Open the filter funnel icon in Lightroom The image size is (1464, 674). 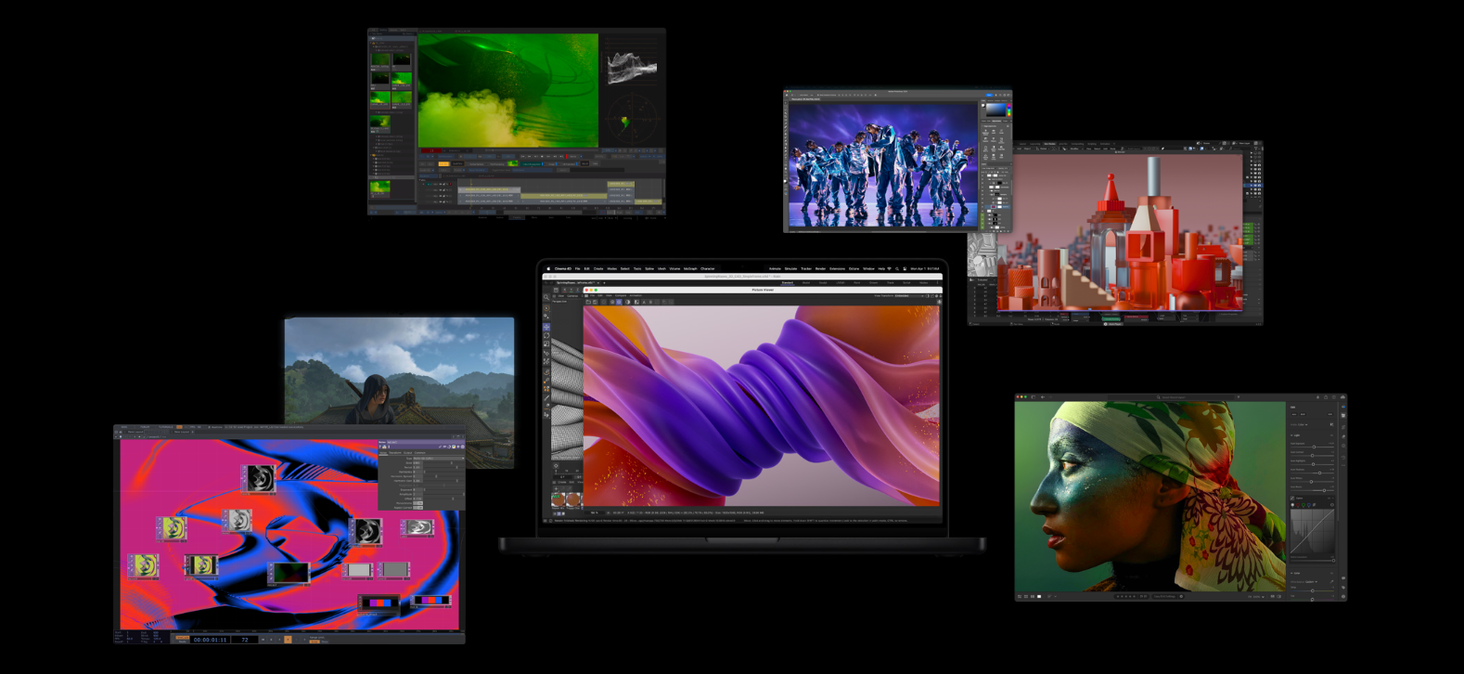pos(1238,397)
